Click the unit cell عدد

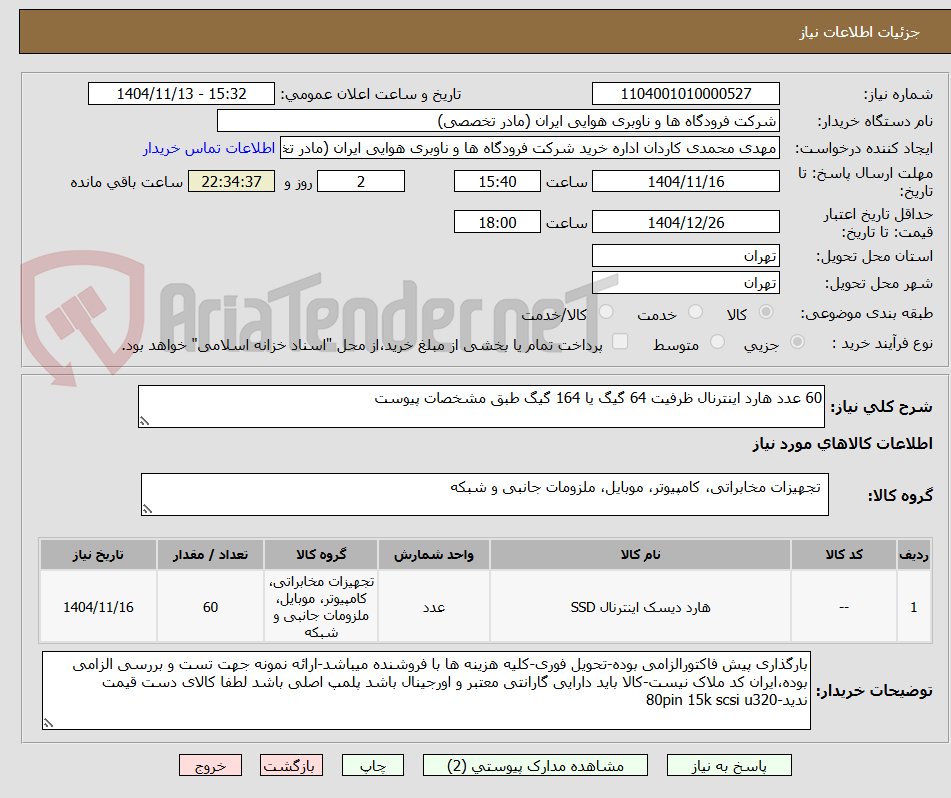[434, 607]
